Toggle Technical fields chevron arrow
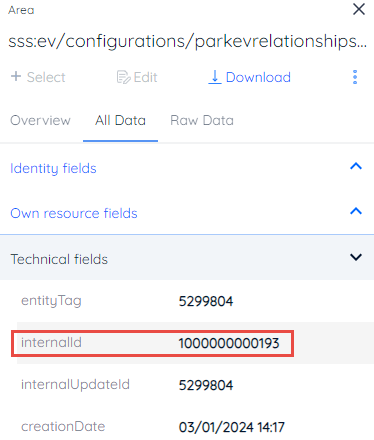The width and height of the screenshot is (374, 440). coord(356,257)
